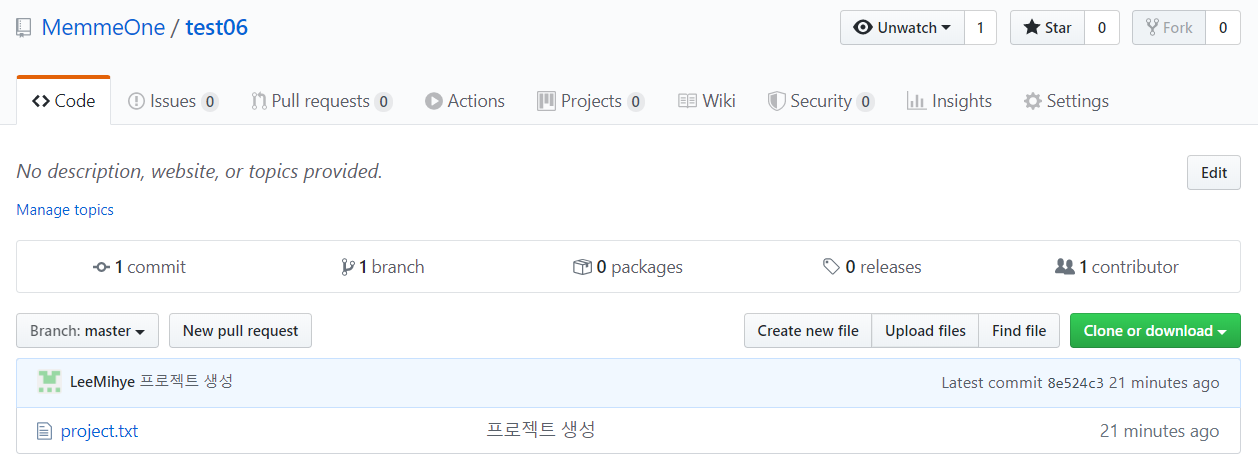Click the Projects counter badge
The image size is (1258, 465).
[x=635, y=102]
